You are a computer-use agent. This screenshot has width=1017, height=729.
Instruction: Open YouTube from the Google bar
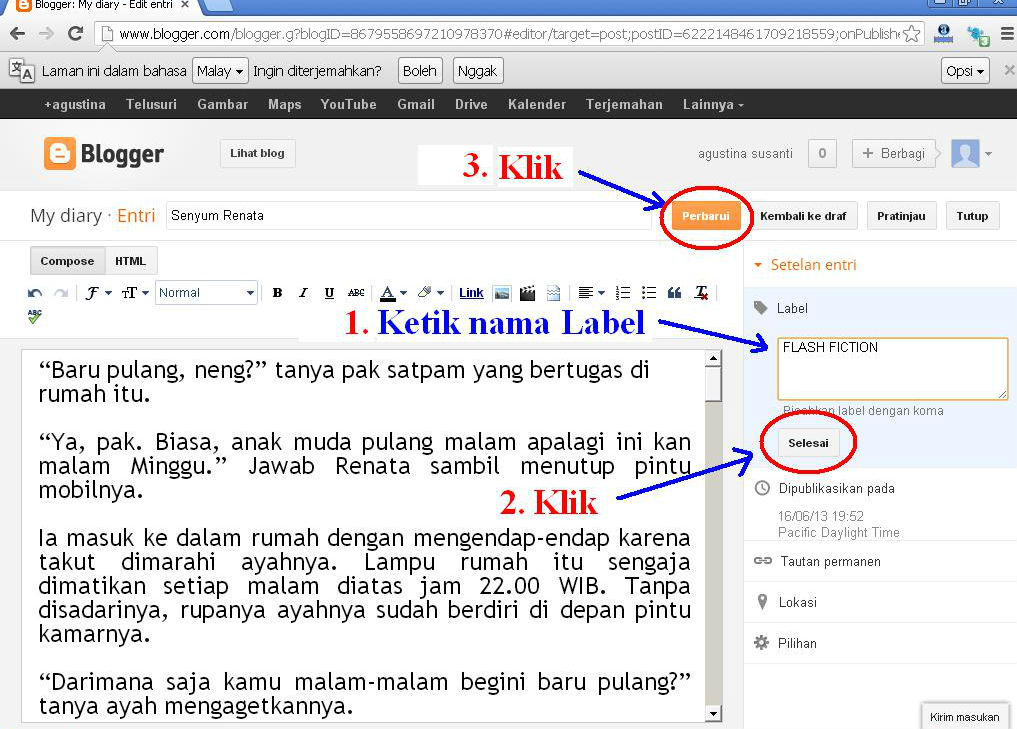[x=348, y=104]
